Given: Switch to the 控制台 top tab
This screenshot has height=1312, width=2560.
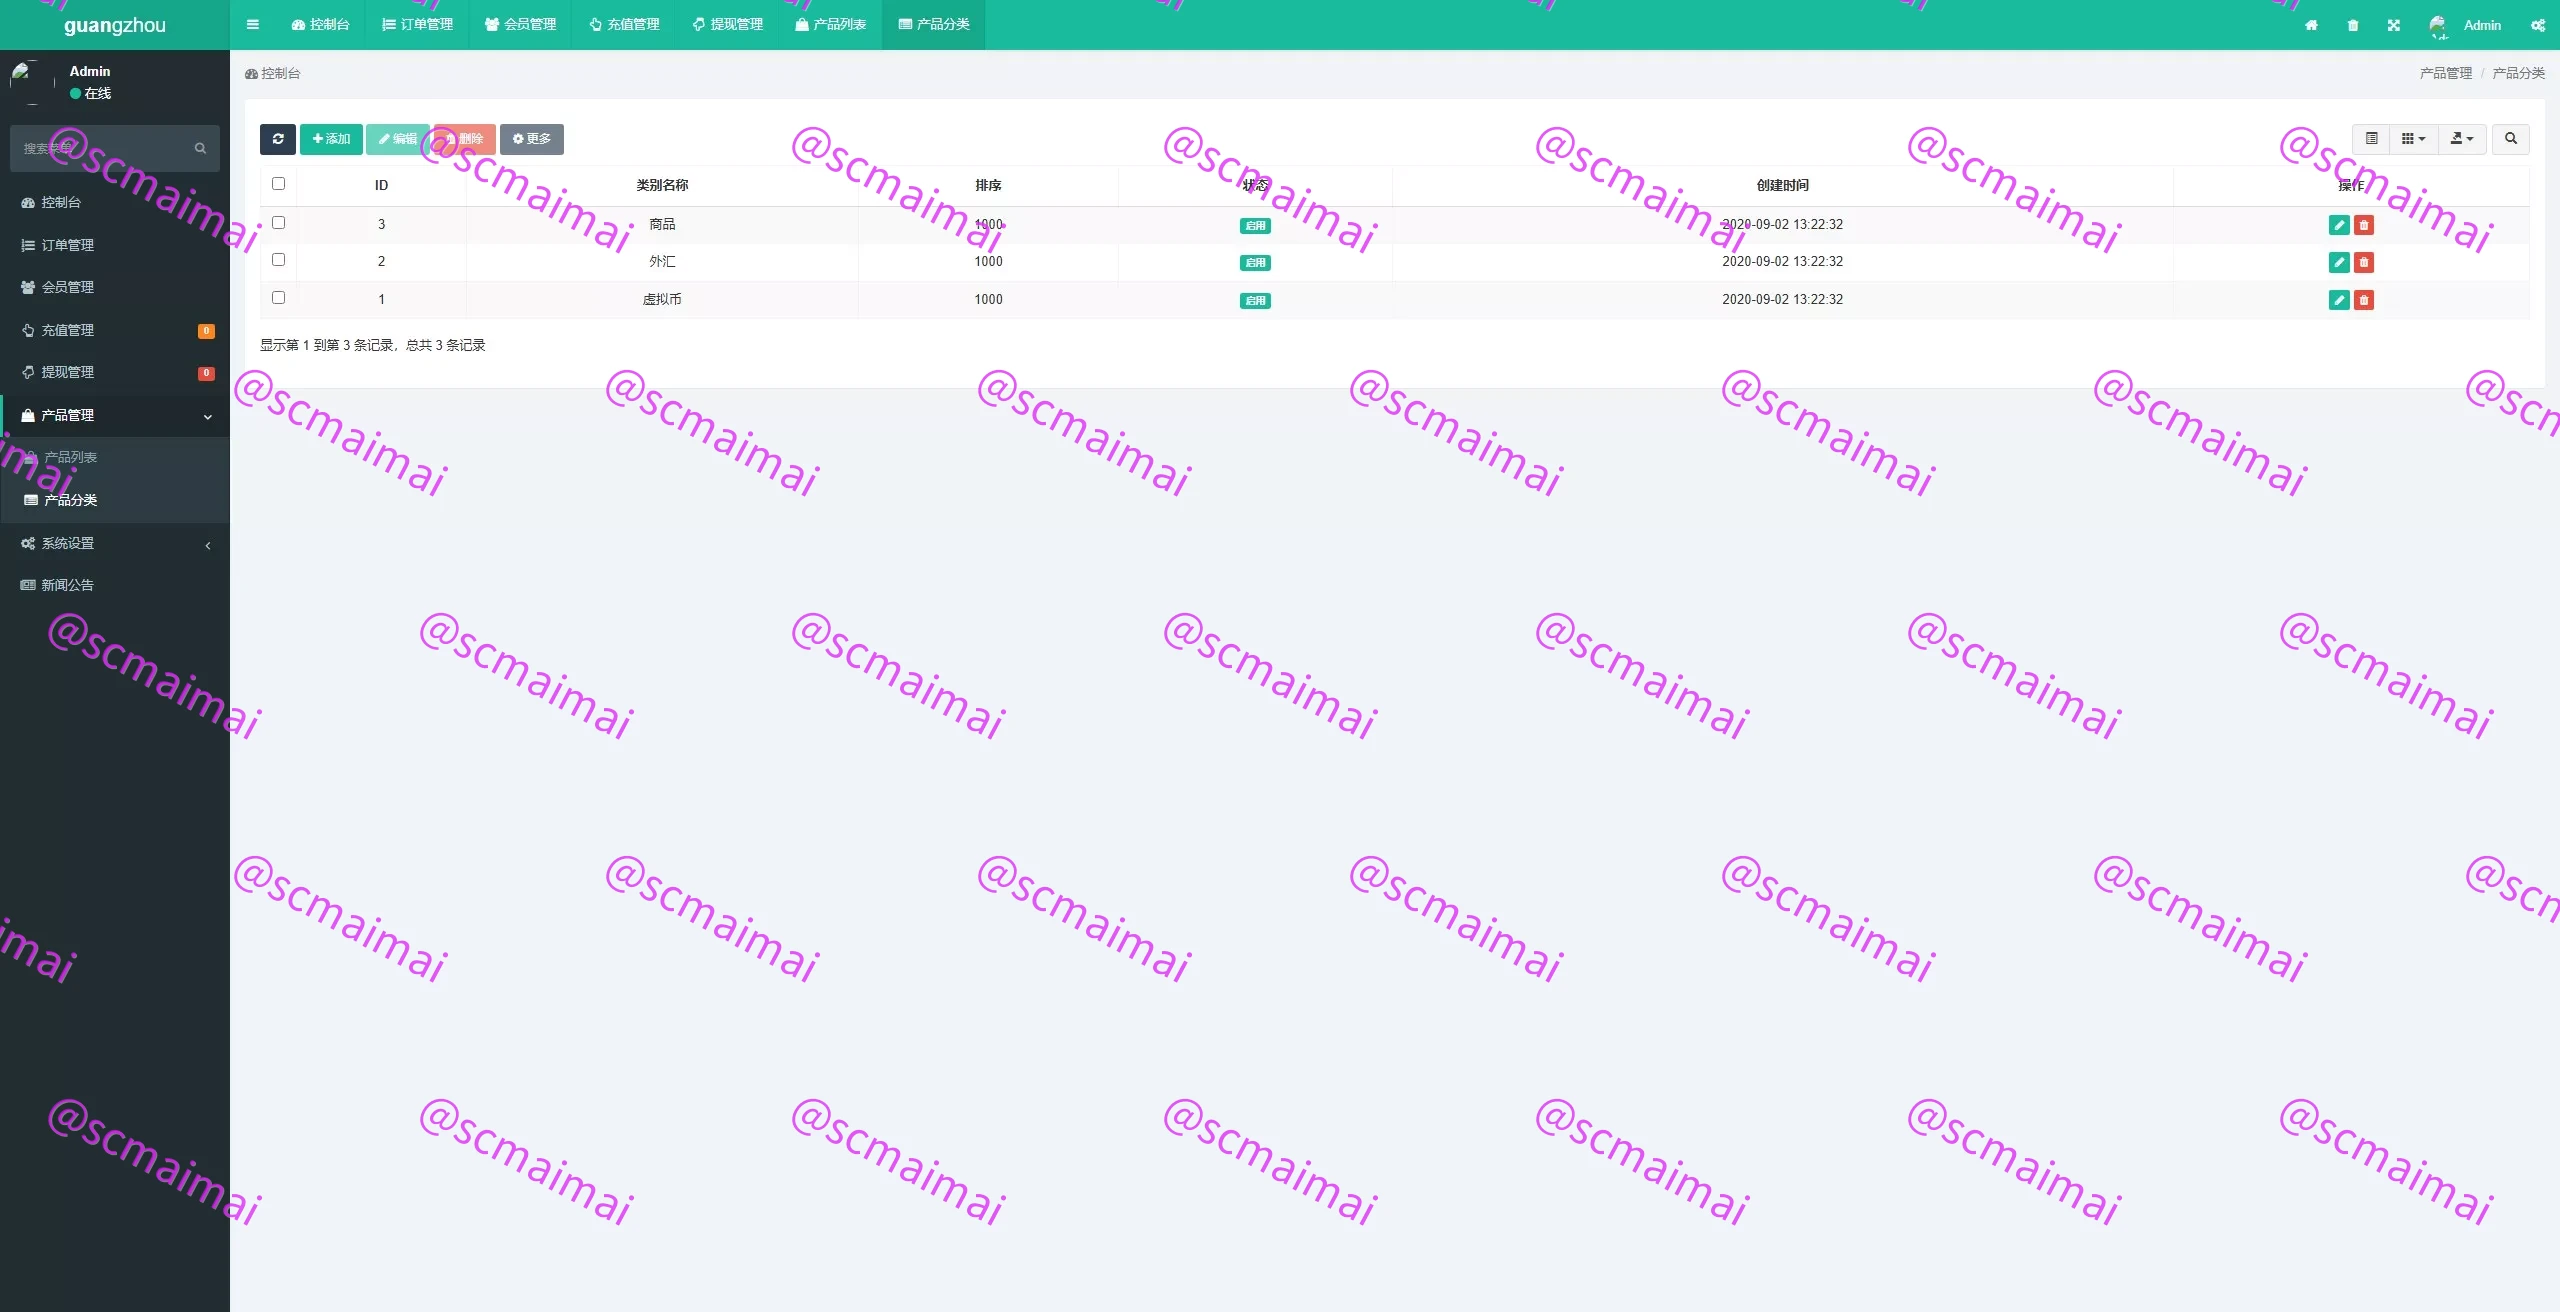Looking at the screenshot, I should 321,24.
